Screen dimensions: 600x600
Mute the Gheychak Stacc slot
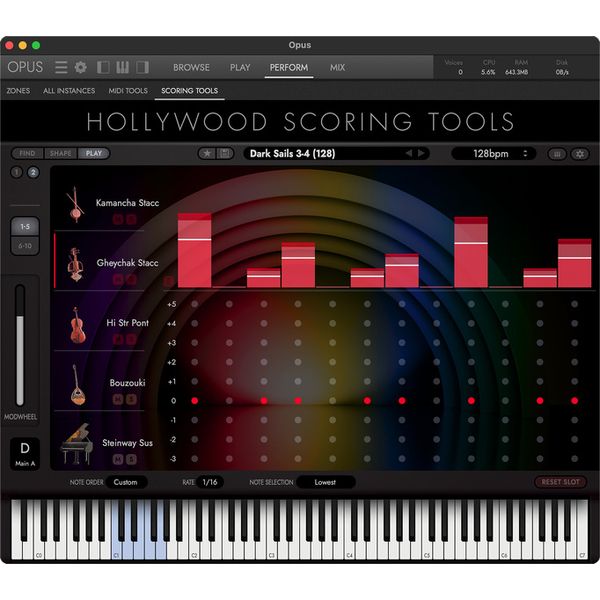coord(118,279)
